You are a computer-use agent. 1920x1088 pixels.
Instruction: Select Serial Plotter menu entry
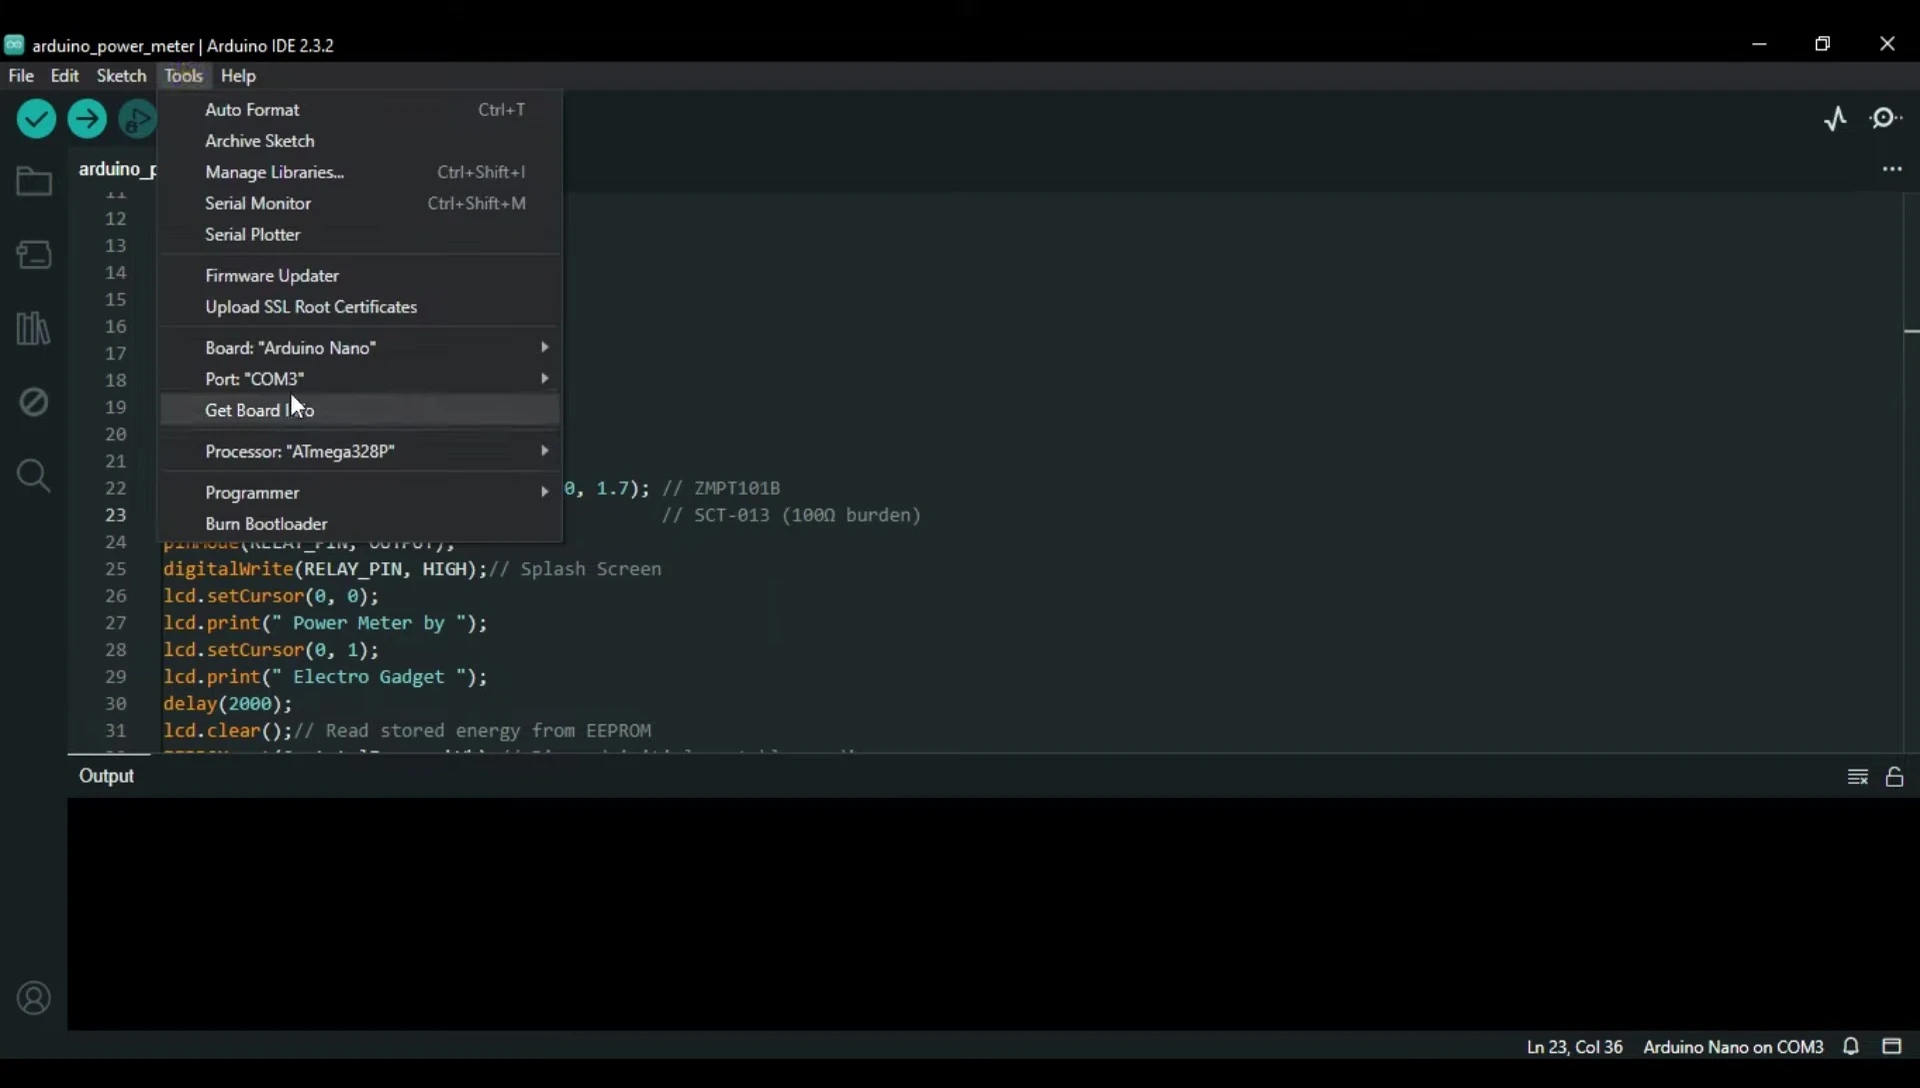click(x=360, y=235)
